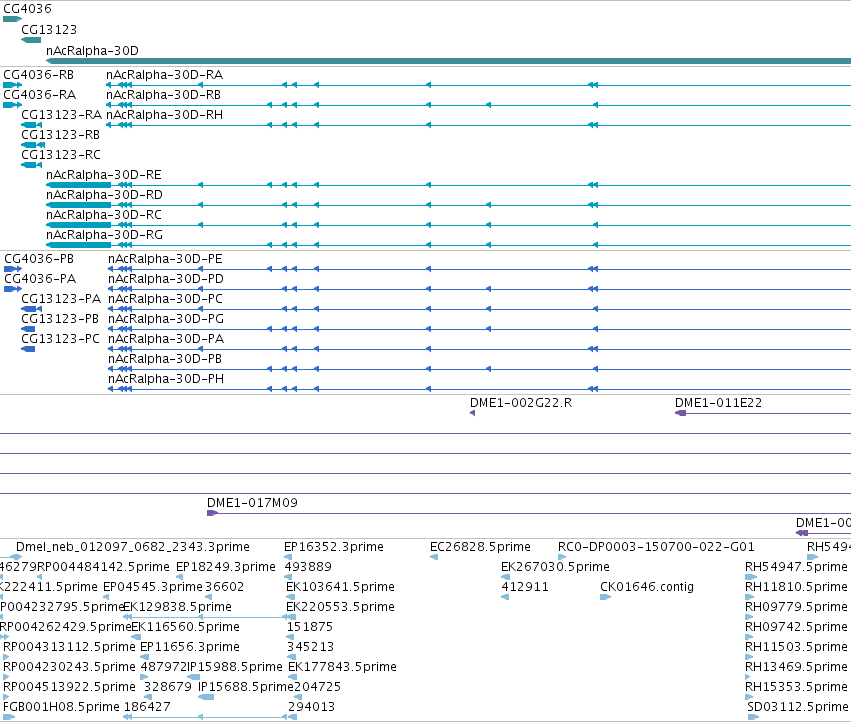Image resolution: width=851 pixels, height=722 pixels.
Task: Click the RH54947.5prime feature label
Action: tap(796, 567)
